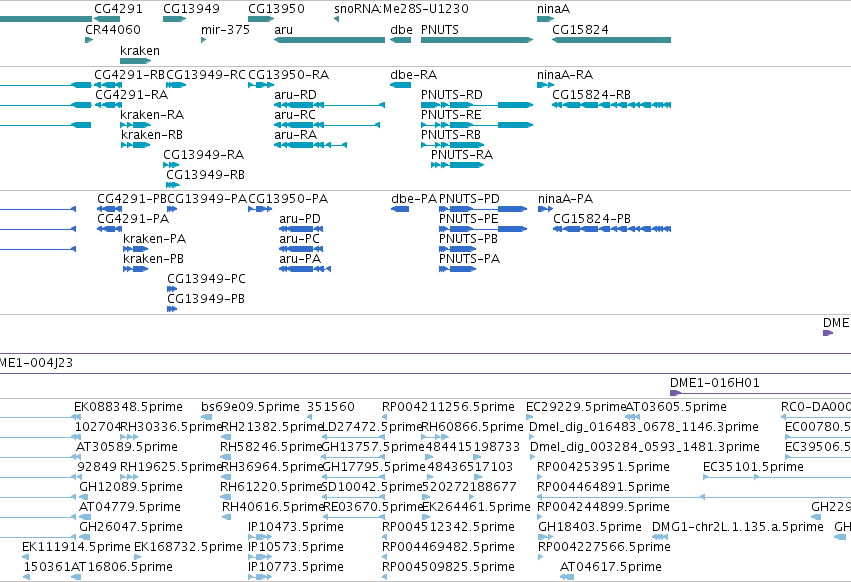Image resolution: width=851 pixels, height=582 pixels.
Task: Select the CR44060 gene label
Action: click(113, 29)
